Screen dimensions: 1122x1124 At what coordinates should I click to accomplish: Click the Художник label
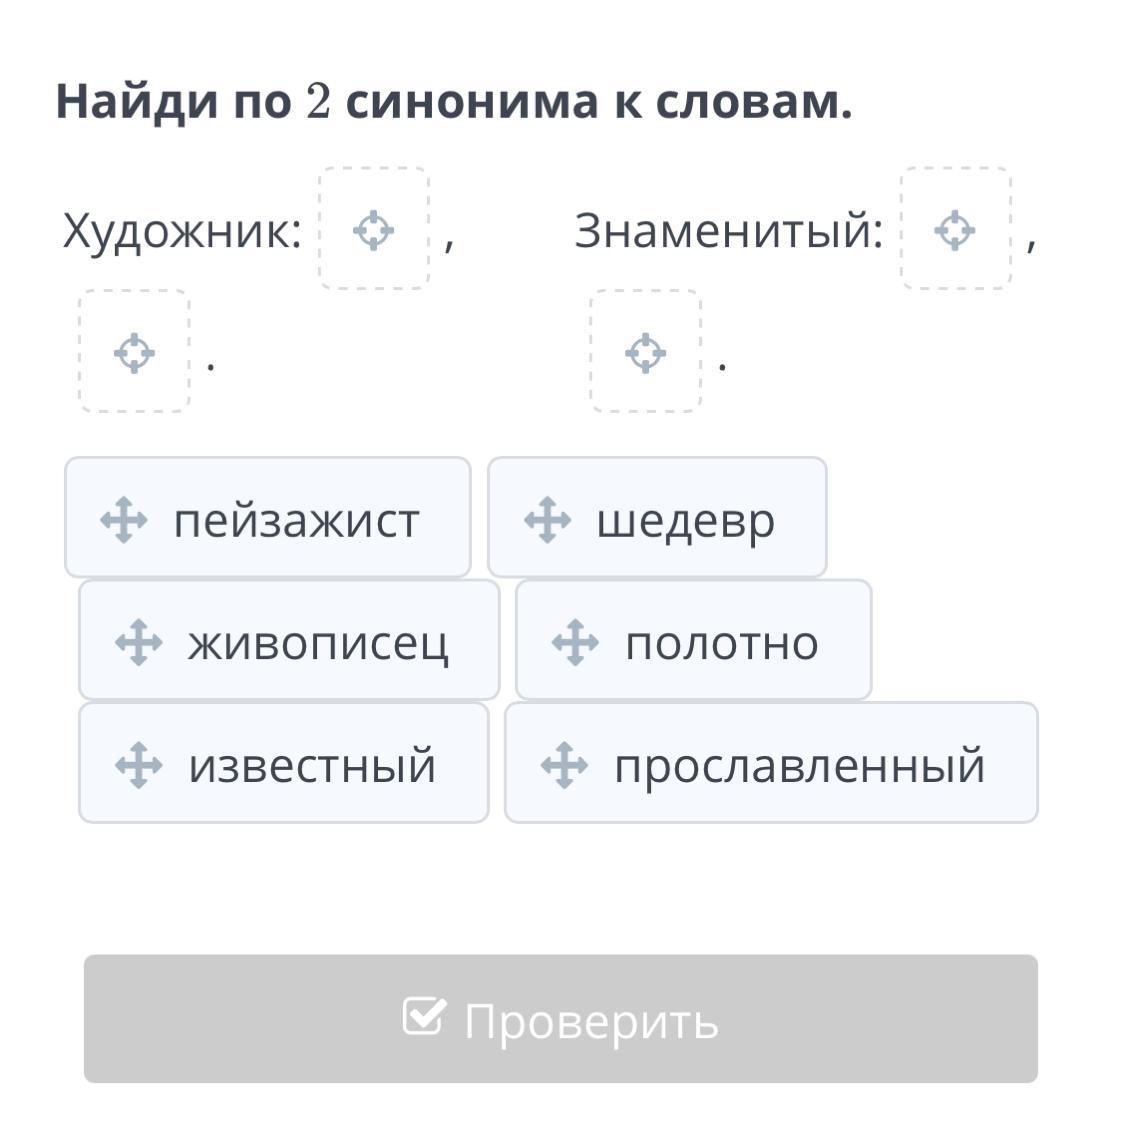point(182,231)
